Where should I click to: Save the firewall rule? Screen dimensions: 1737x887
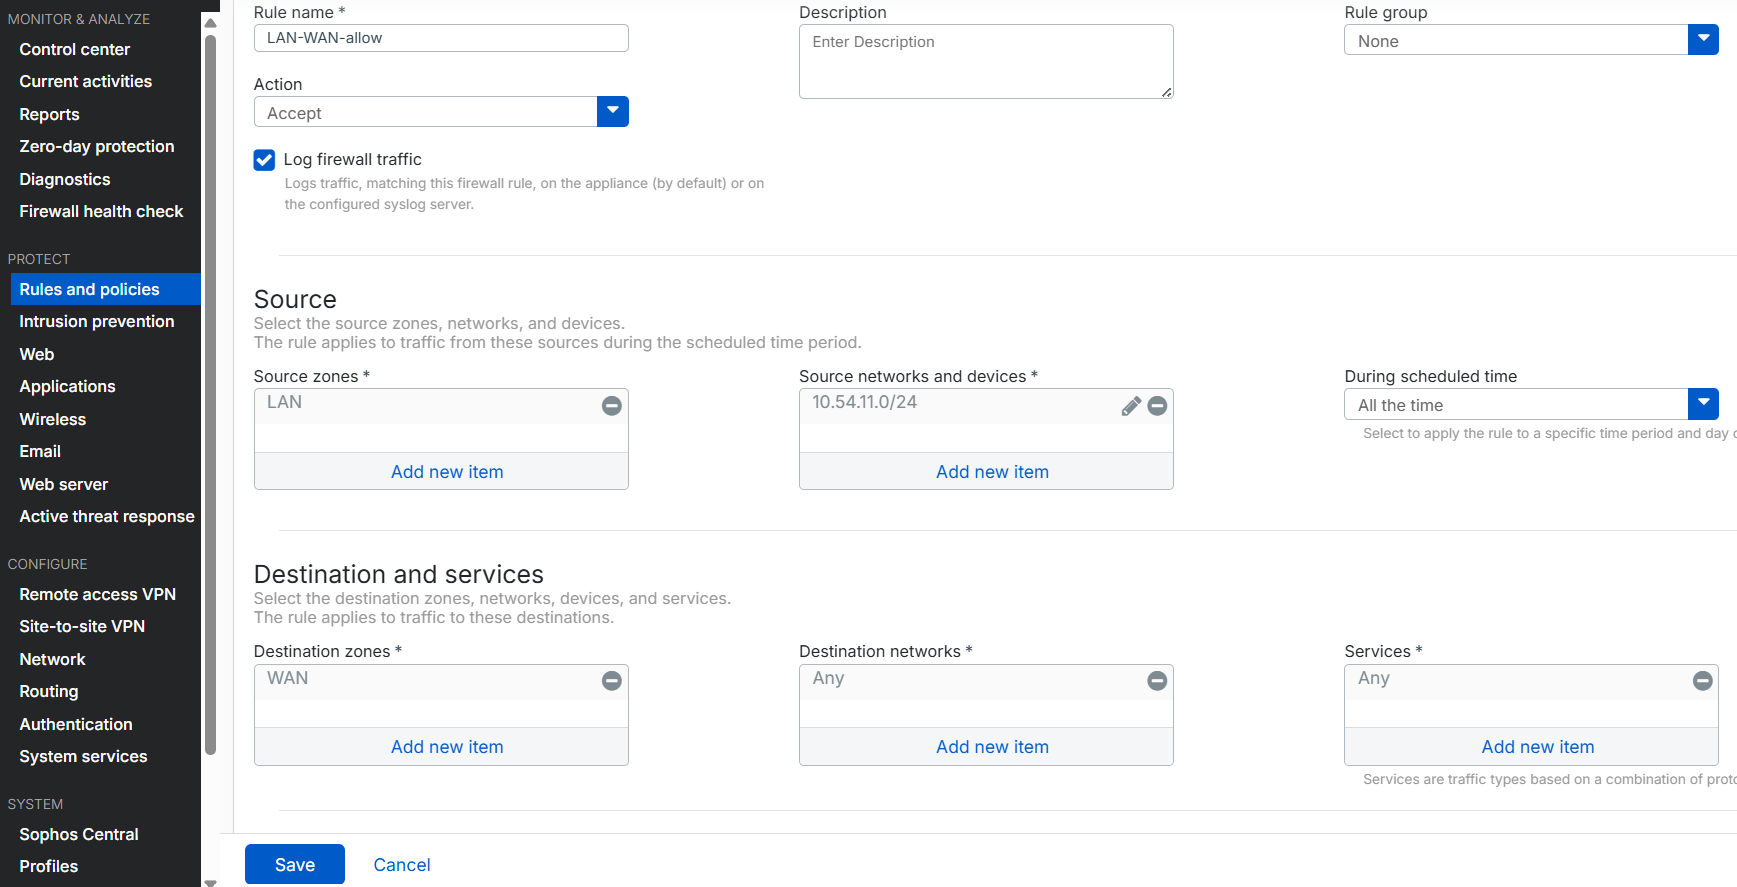pyautogui.click(x=295, y=865)
